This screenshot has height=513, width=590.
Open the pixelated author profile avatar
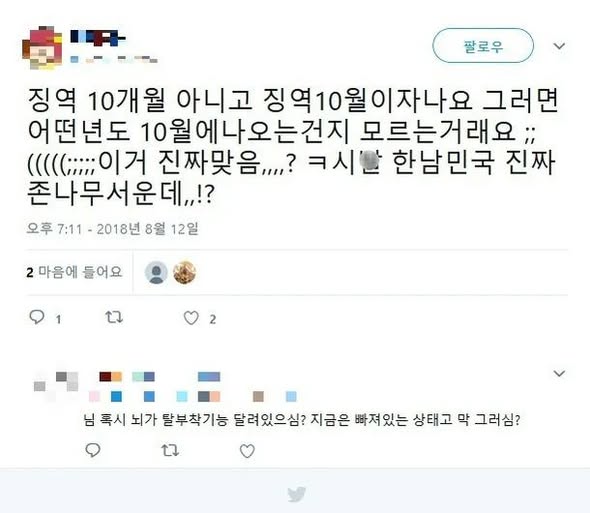[x=42, y=48]
